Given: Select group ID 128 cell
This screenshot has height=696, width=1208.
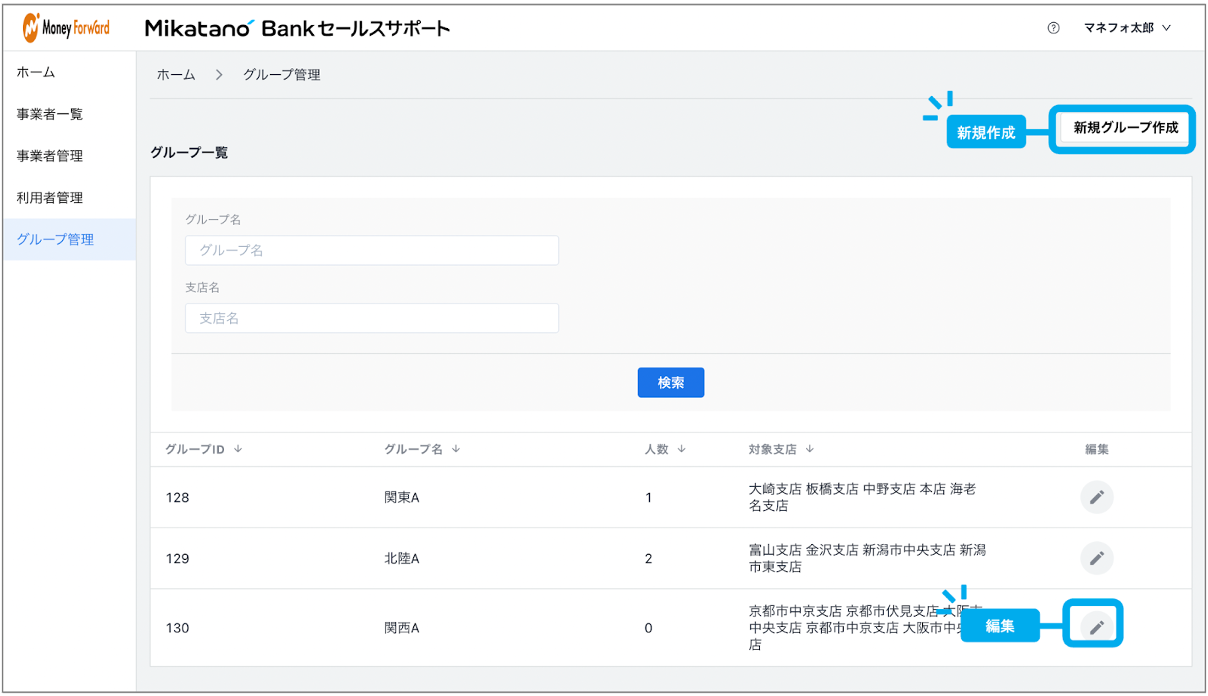Looking at the screenshot, I should pos(177,497).
